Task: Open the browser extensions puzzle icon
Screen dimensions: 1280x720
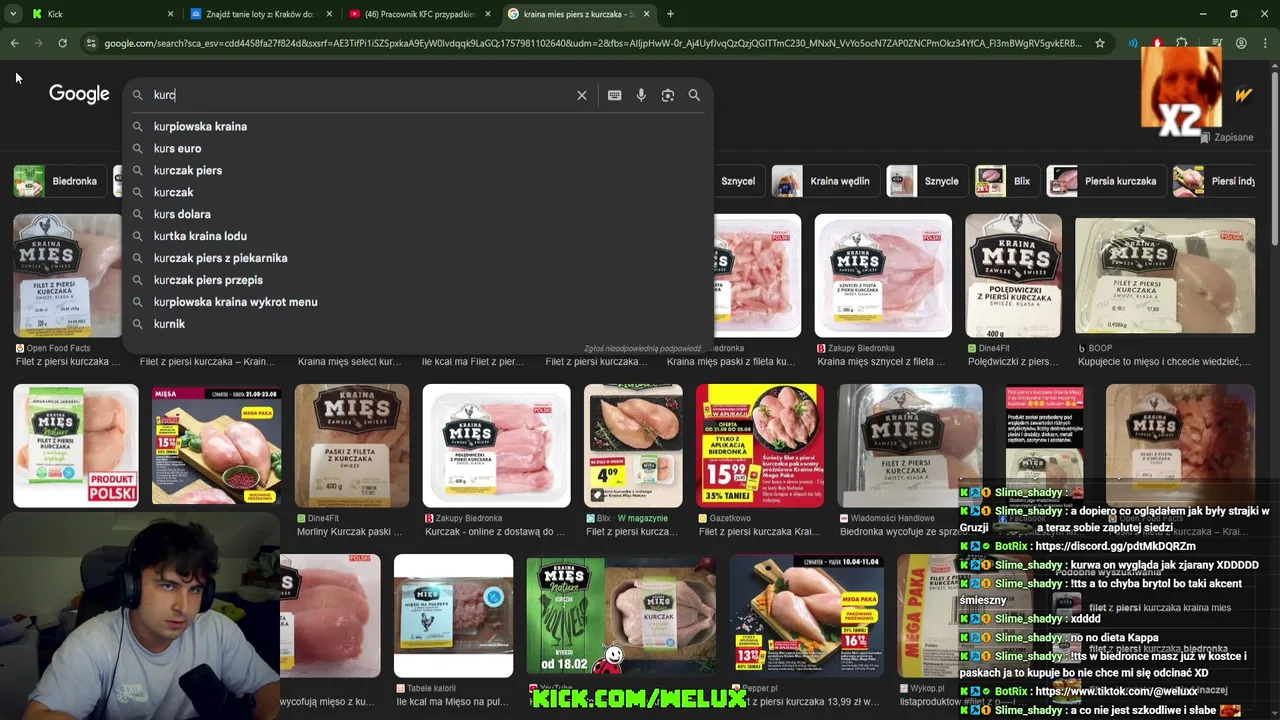Action: [x=1181, y=43]
